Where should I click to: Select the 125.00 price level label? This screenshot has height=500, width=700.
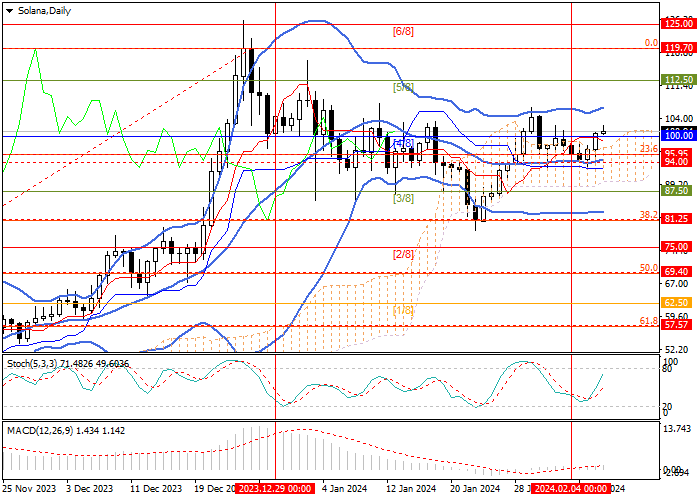pyautogui.click(x=679, y=24)
